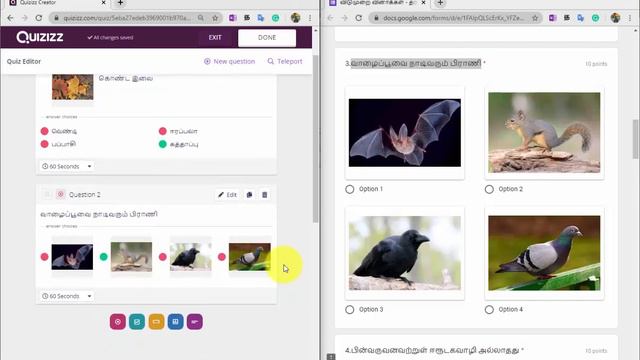Open the Teleport search option
This screenshot has height=360, width=640.
click(285, 61)
